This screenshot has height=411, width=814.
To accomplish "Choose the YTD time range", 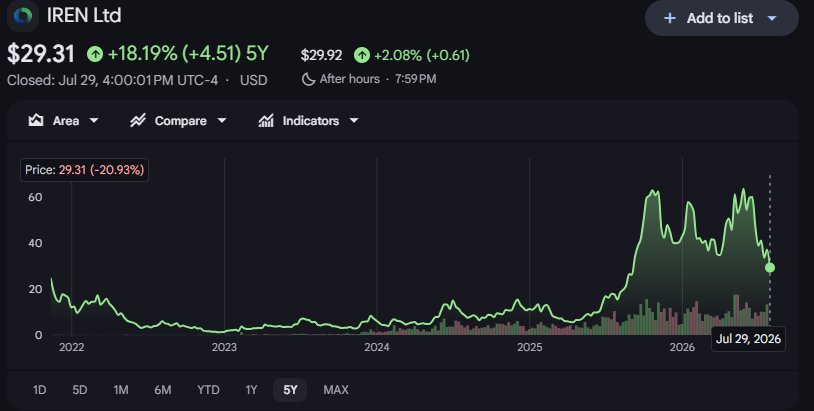I will click(208, 390).
